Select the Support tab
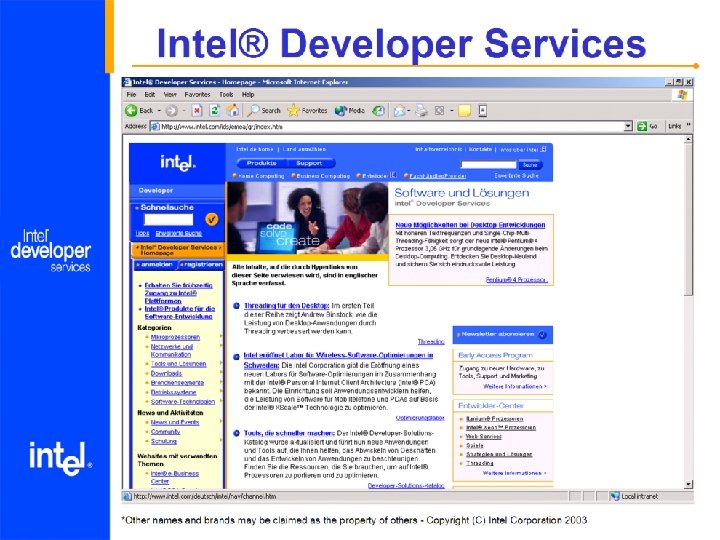720x540 pixels. click(x=309, y=163)
